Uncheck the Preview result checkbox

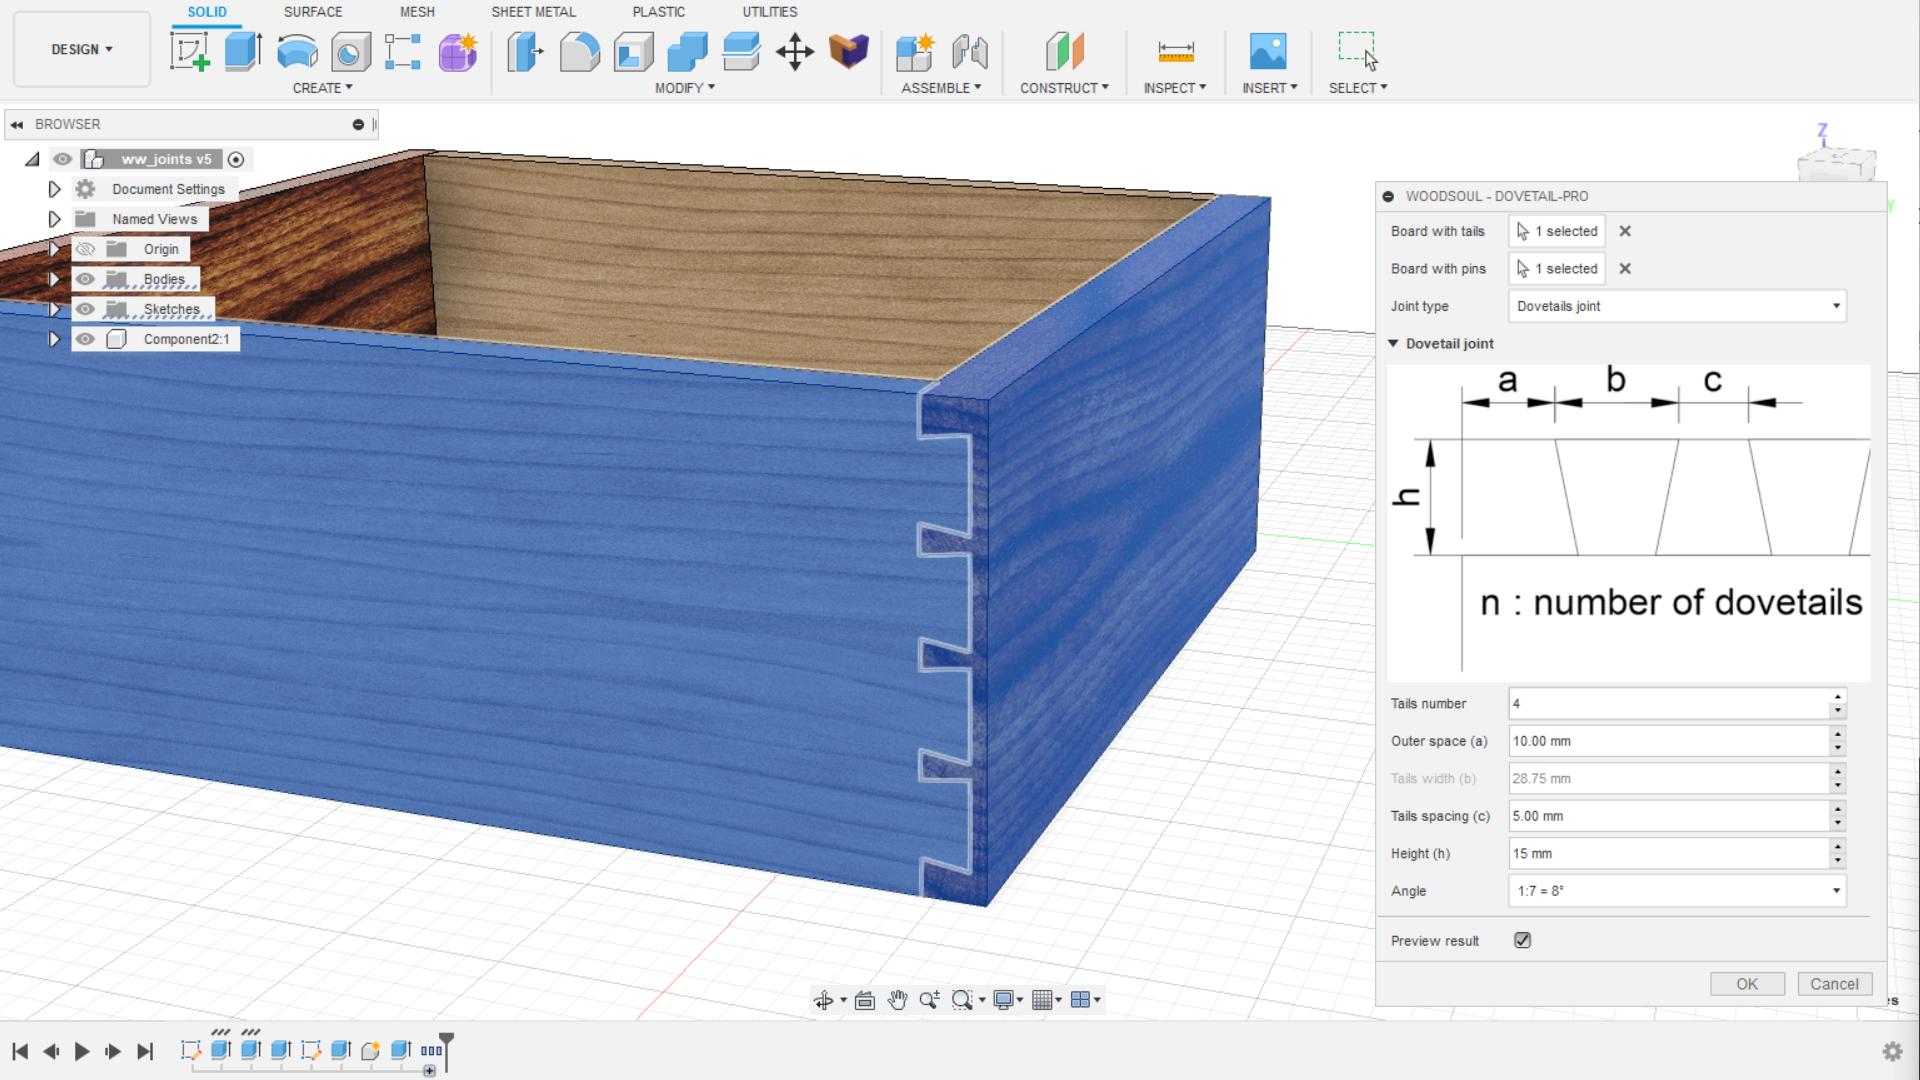click(1522, 940)
